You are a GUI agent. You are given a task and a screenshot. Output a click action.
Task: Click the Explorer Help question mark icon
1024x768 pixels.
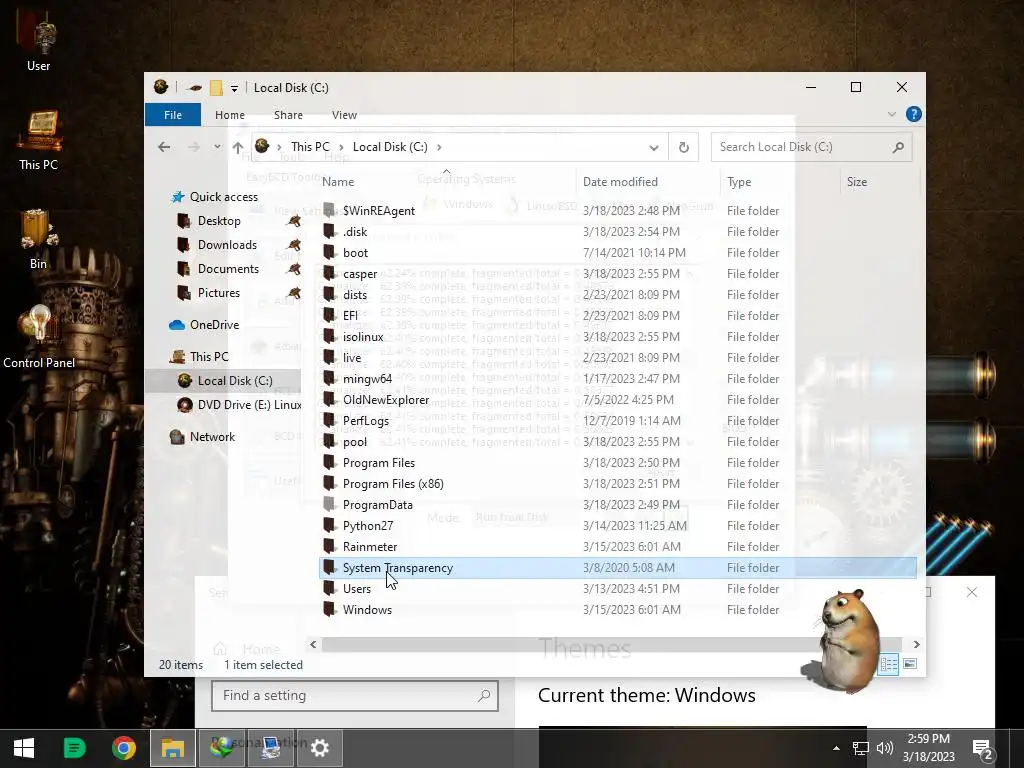914,114
